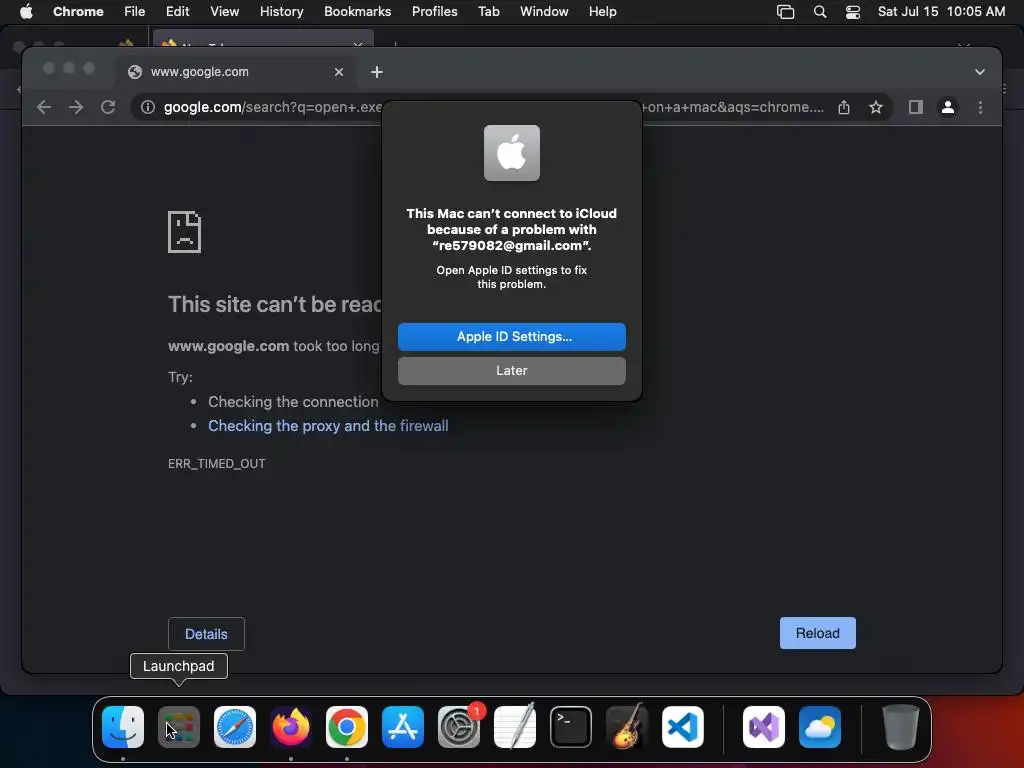Launch Terminal from the Dock

(x=571, y=726)
